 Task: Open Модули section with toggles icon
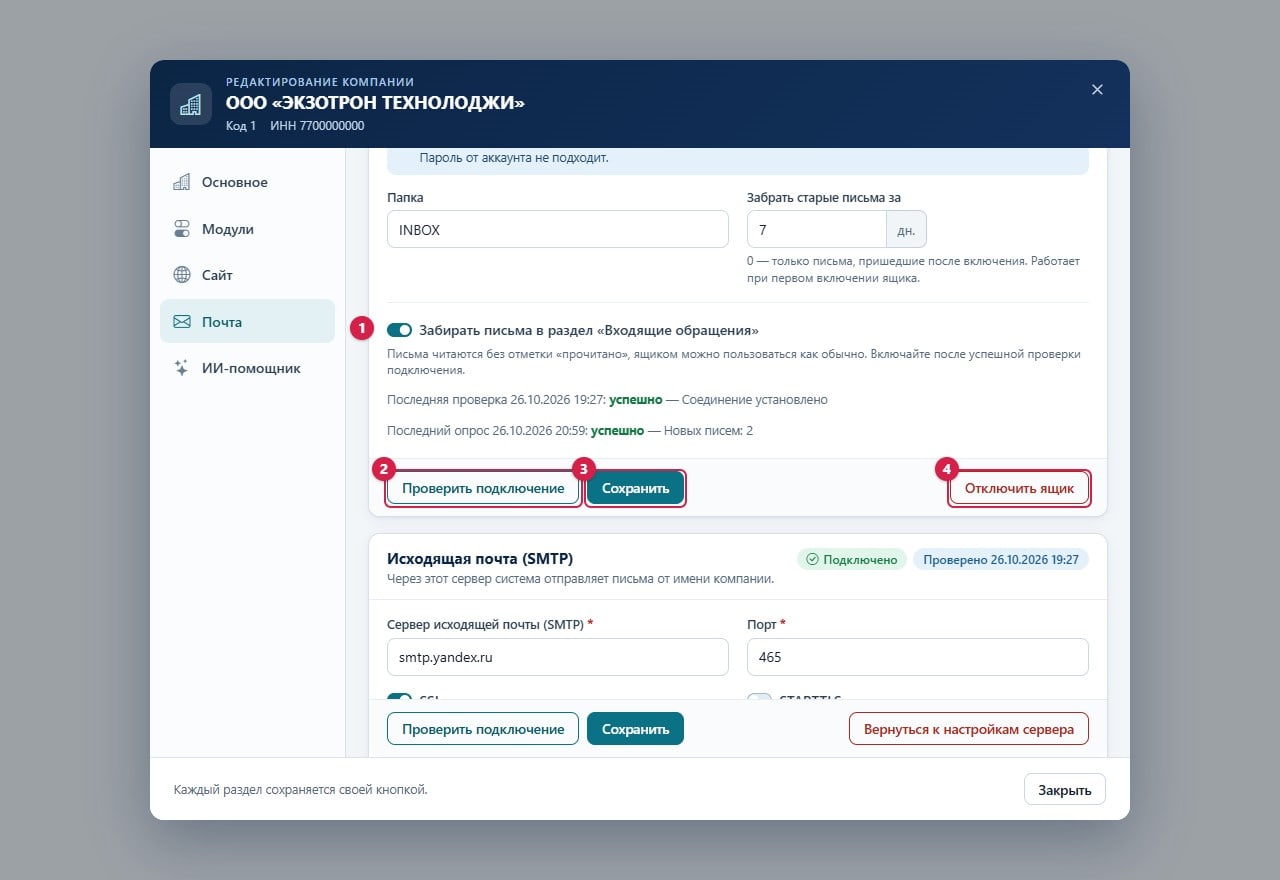181,229
